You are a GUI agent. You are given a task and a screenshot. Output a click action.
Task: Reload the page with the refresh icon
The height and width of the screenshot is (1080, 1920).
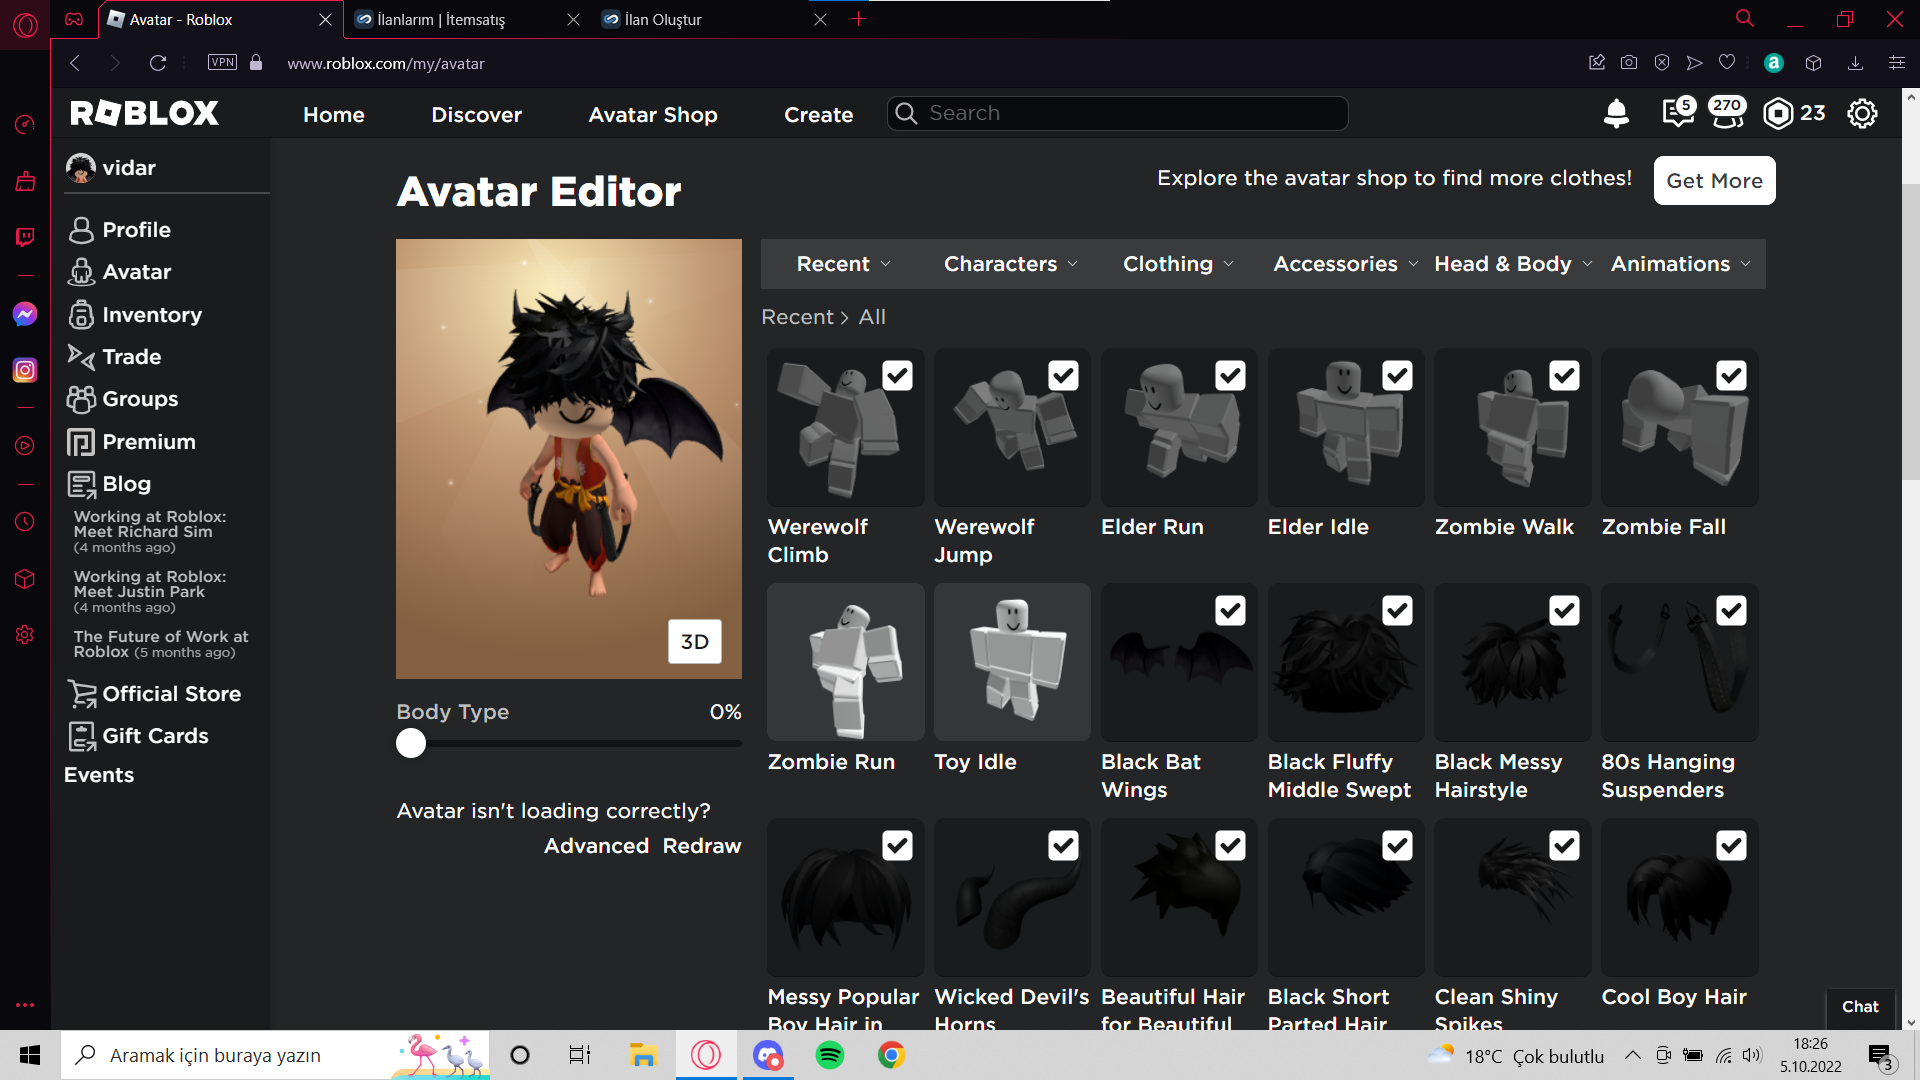[x=157, y=63]
